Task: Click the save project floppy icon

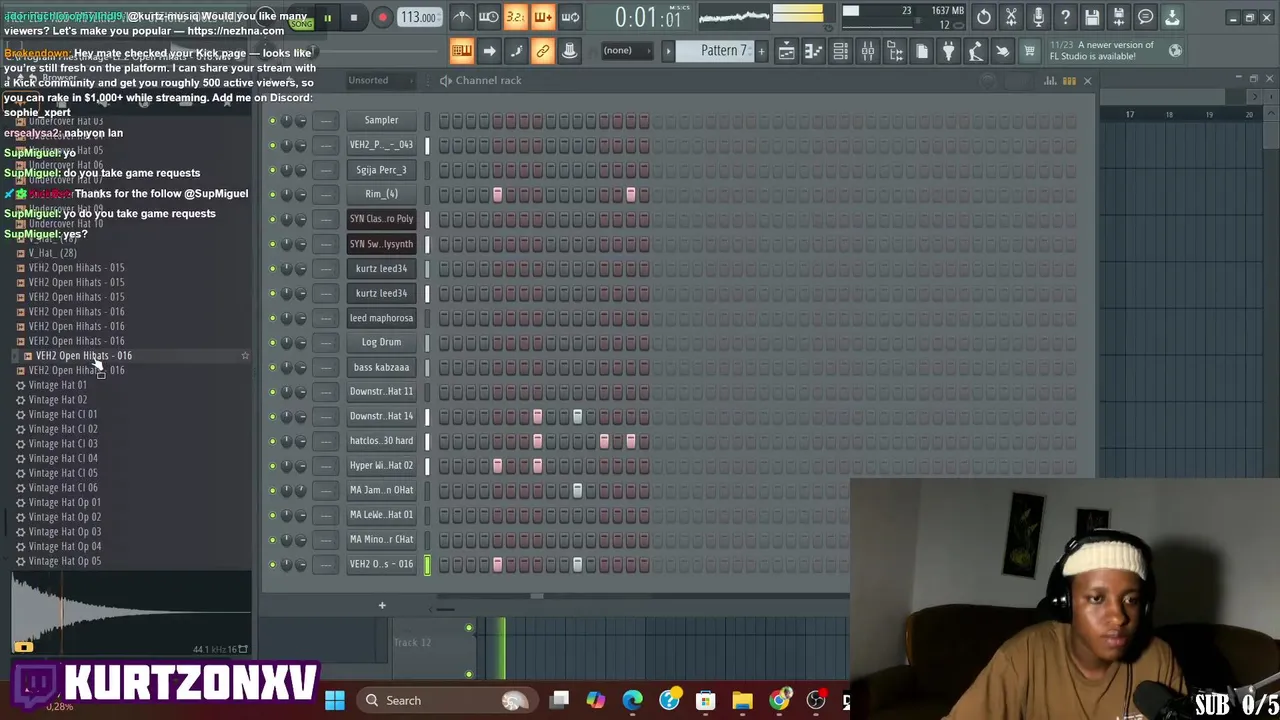Action: point(1092,17)
